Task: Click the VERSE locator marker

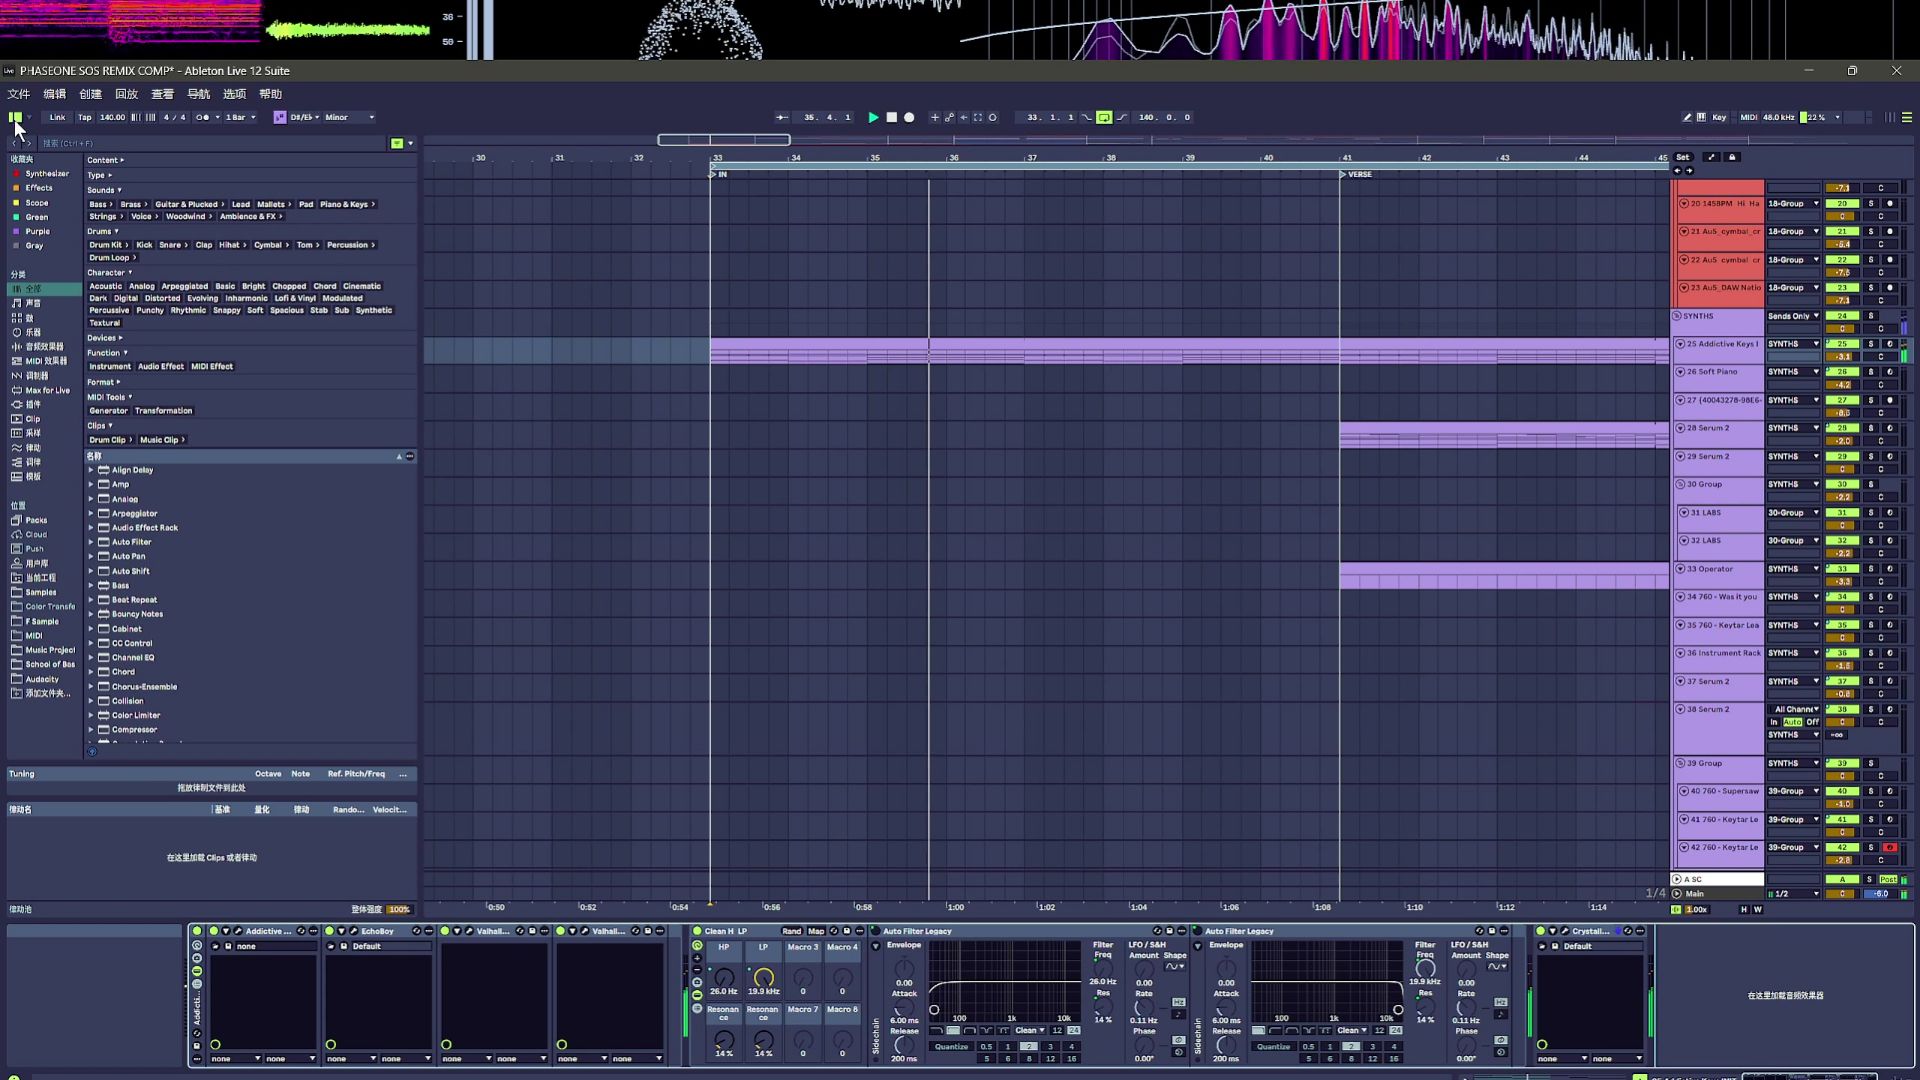Action: pos(1356,174)
